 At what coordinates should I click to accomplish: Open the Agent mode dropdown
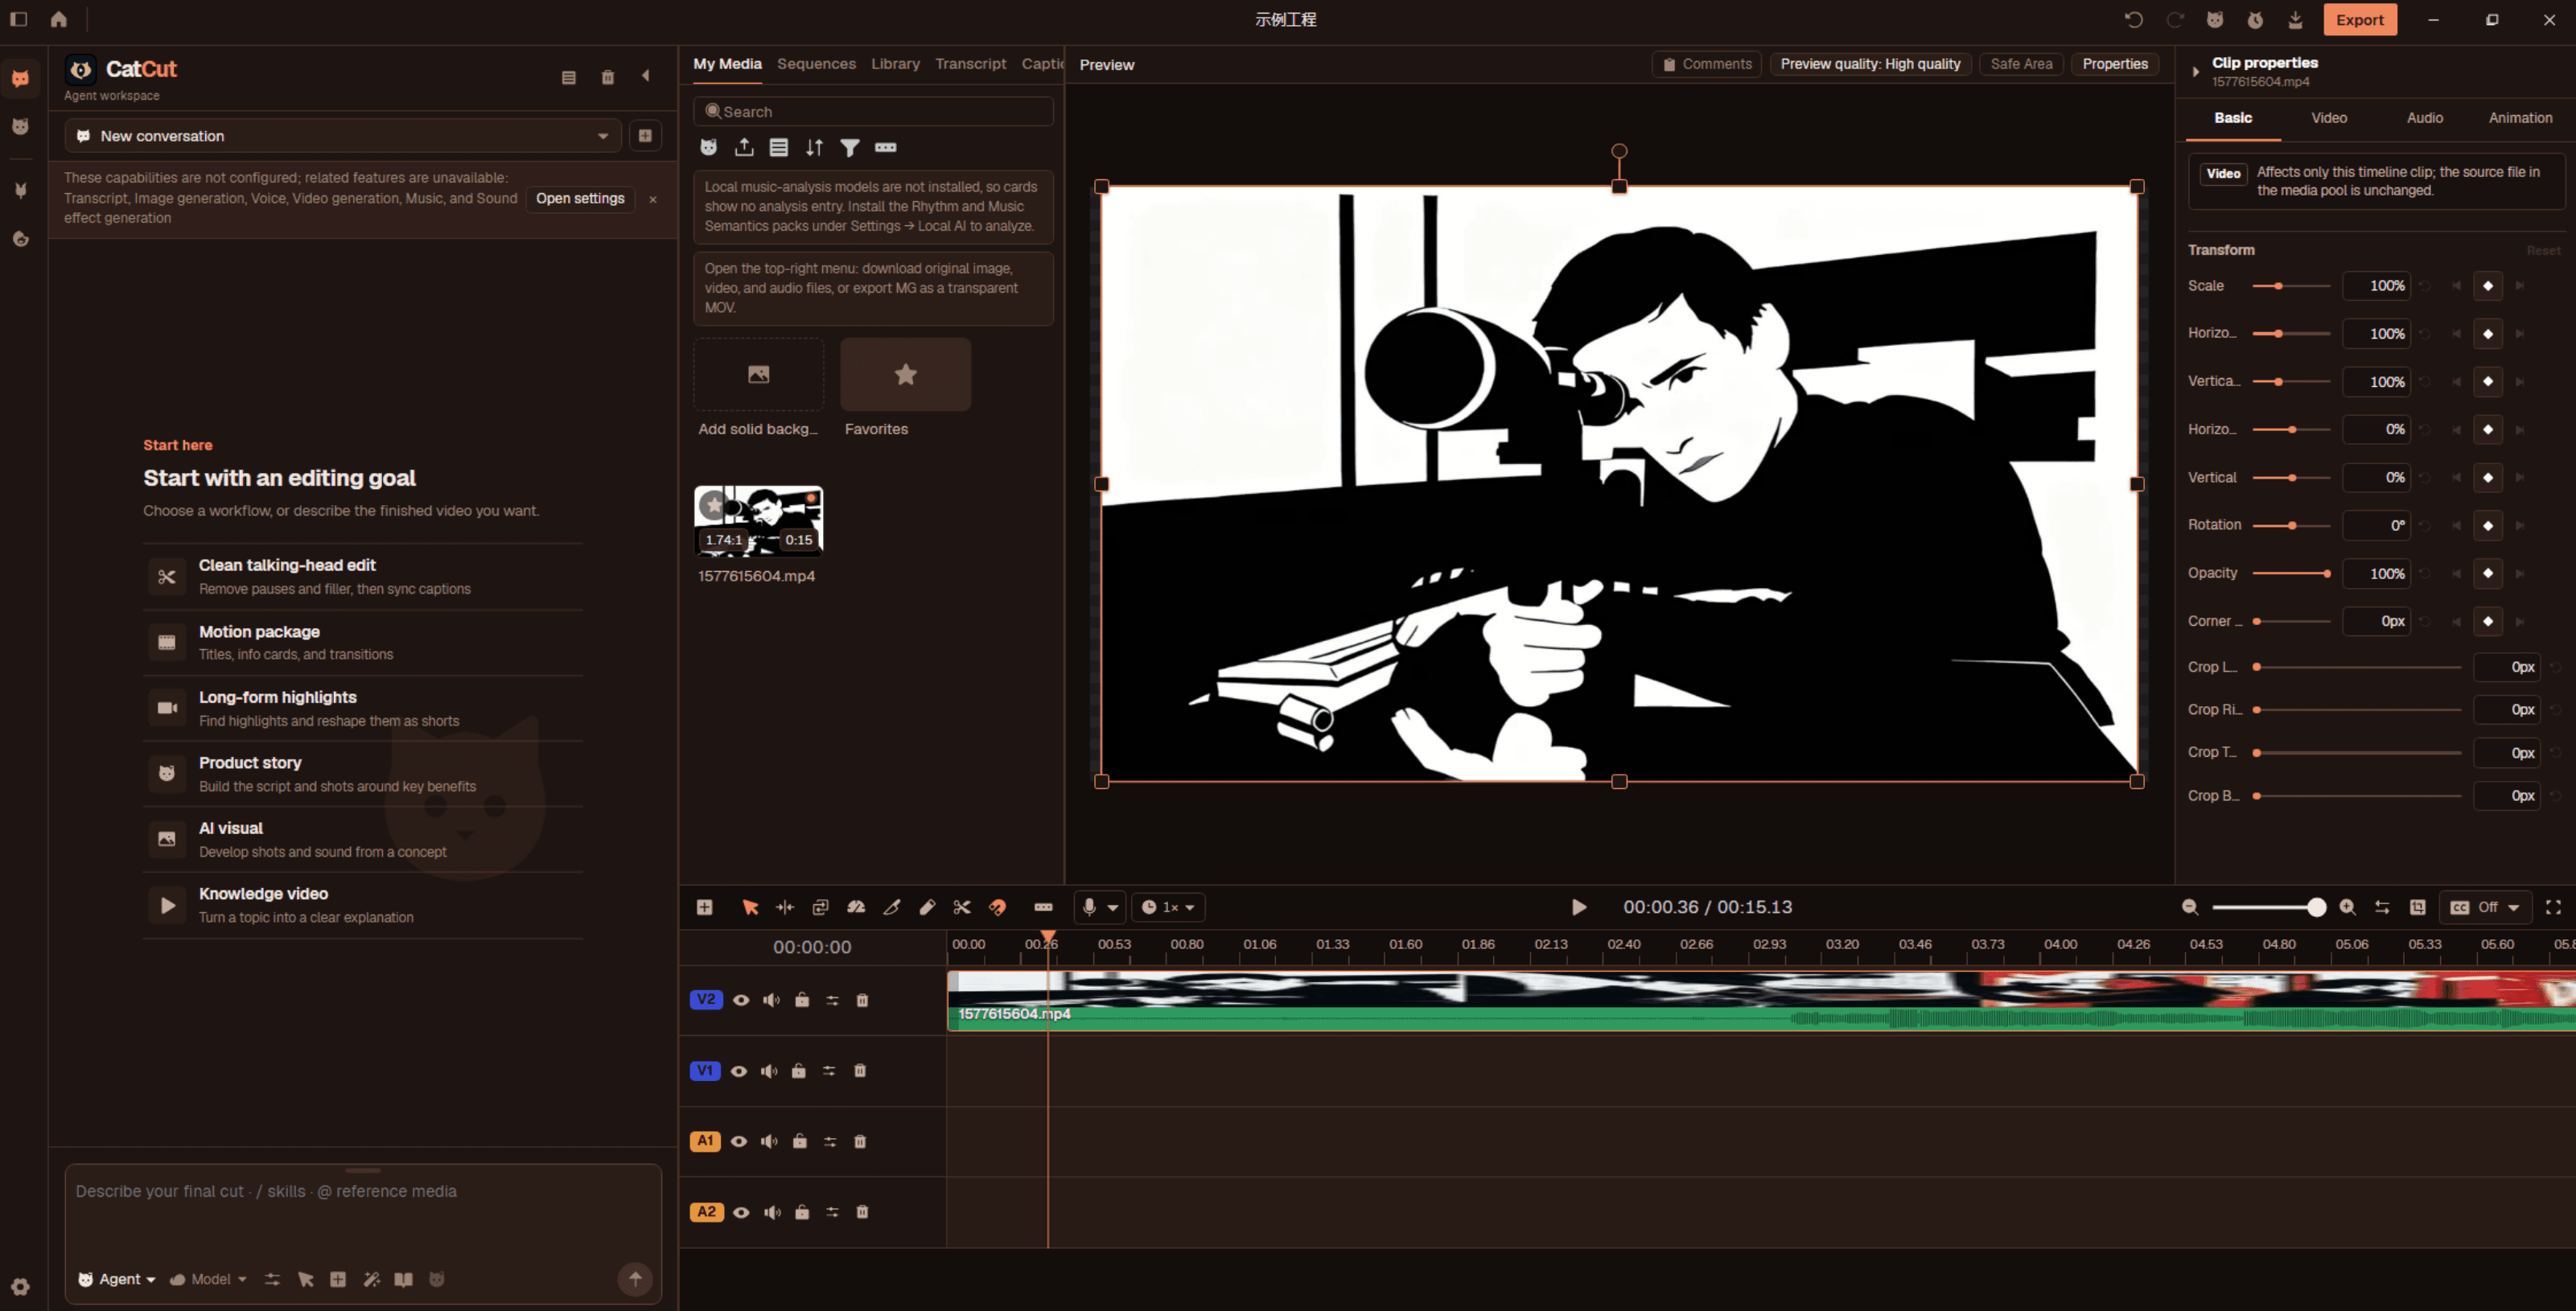coord(117,1279)
